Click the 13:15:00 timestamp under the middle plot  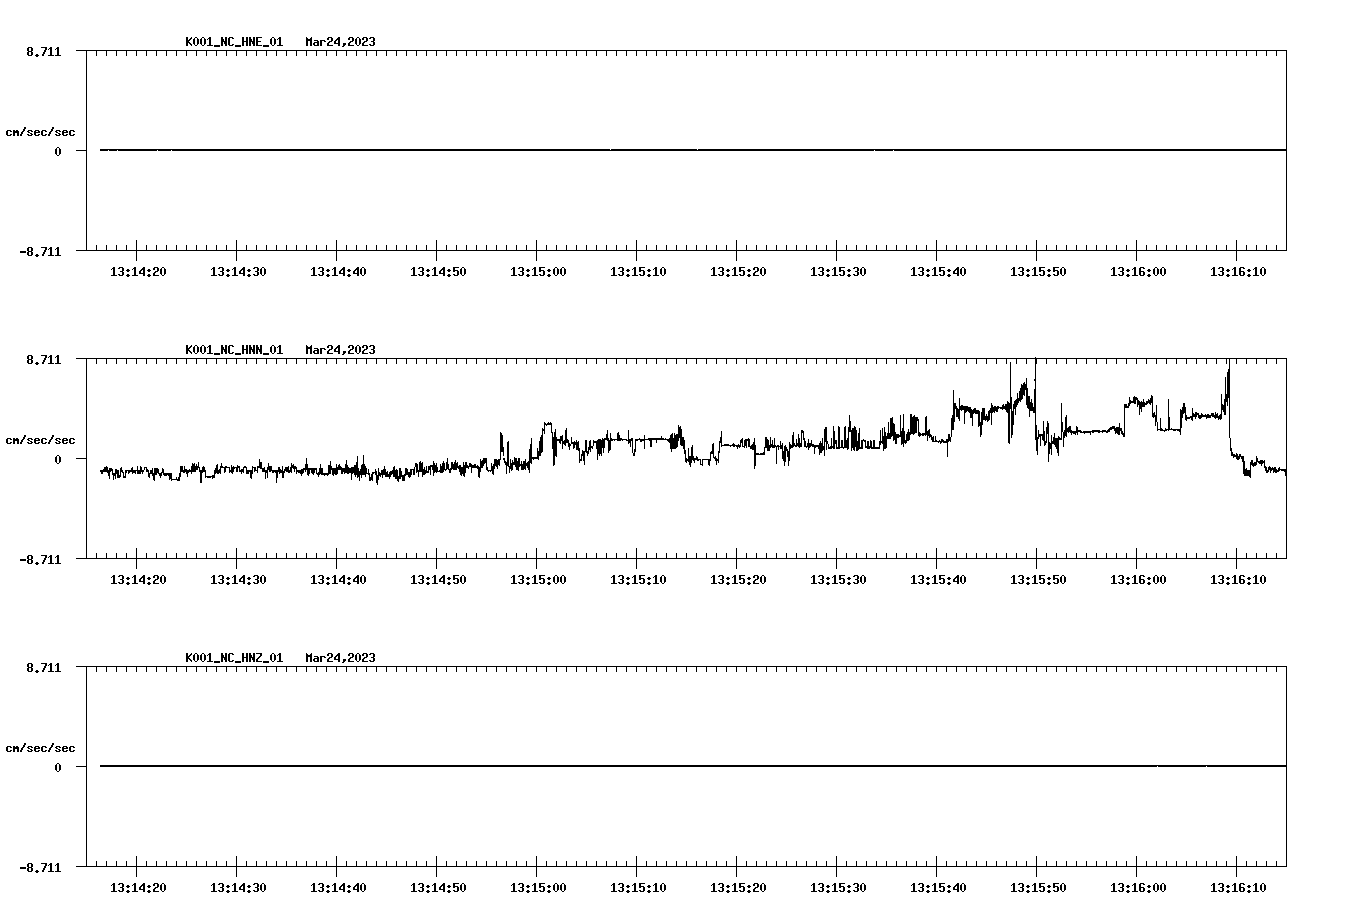click(538, 578)
